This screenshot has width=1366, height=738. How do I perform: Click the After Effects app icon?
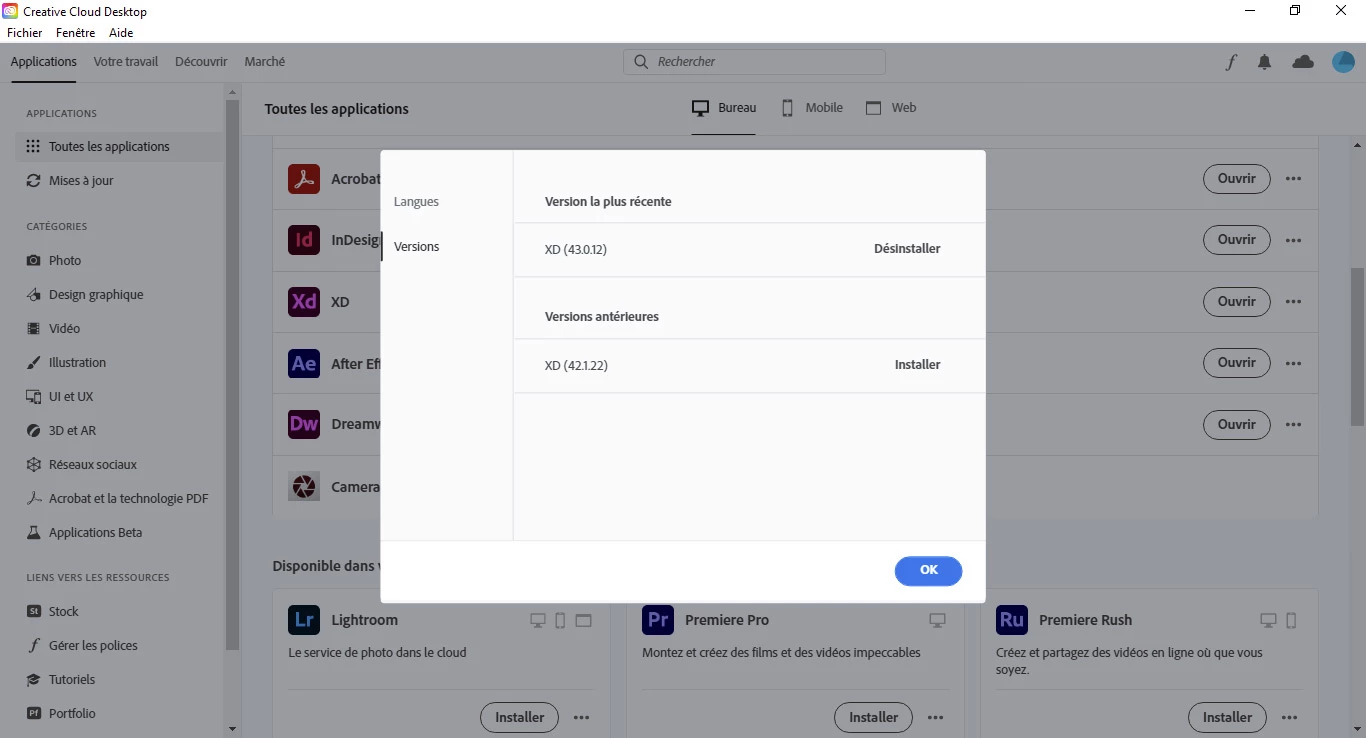click(x=304, y=363)
